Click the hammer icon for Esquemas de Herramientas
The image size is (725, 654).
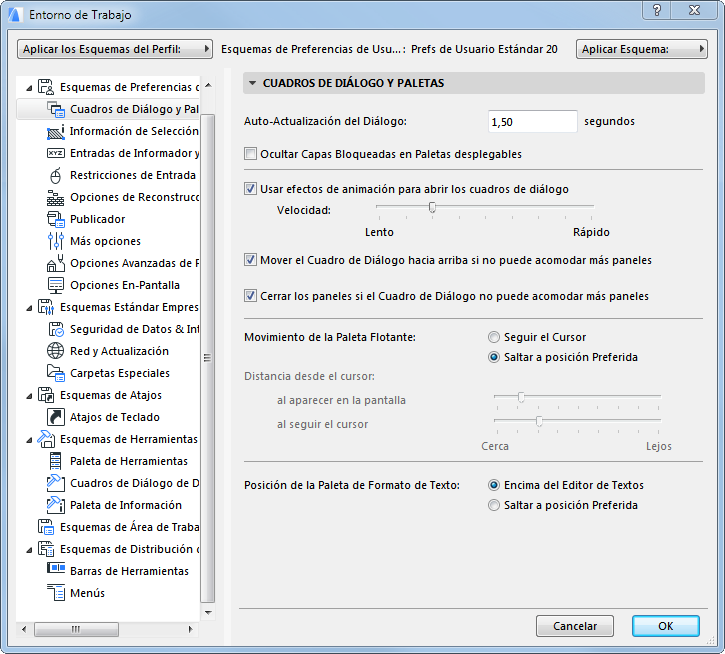click(x=46, y=439)
